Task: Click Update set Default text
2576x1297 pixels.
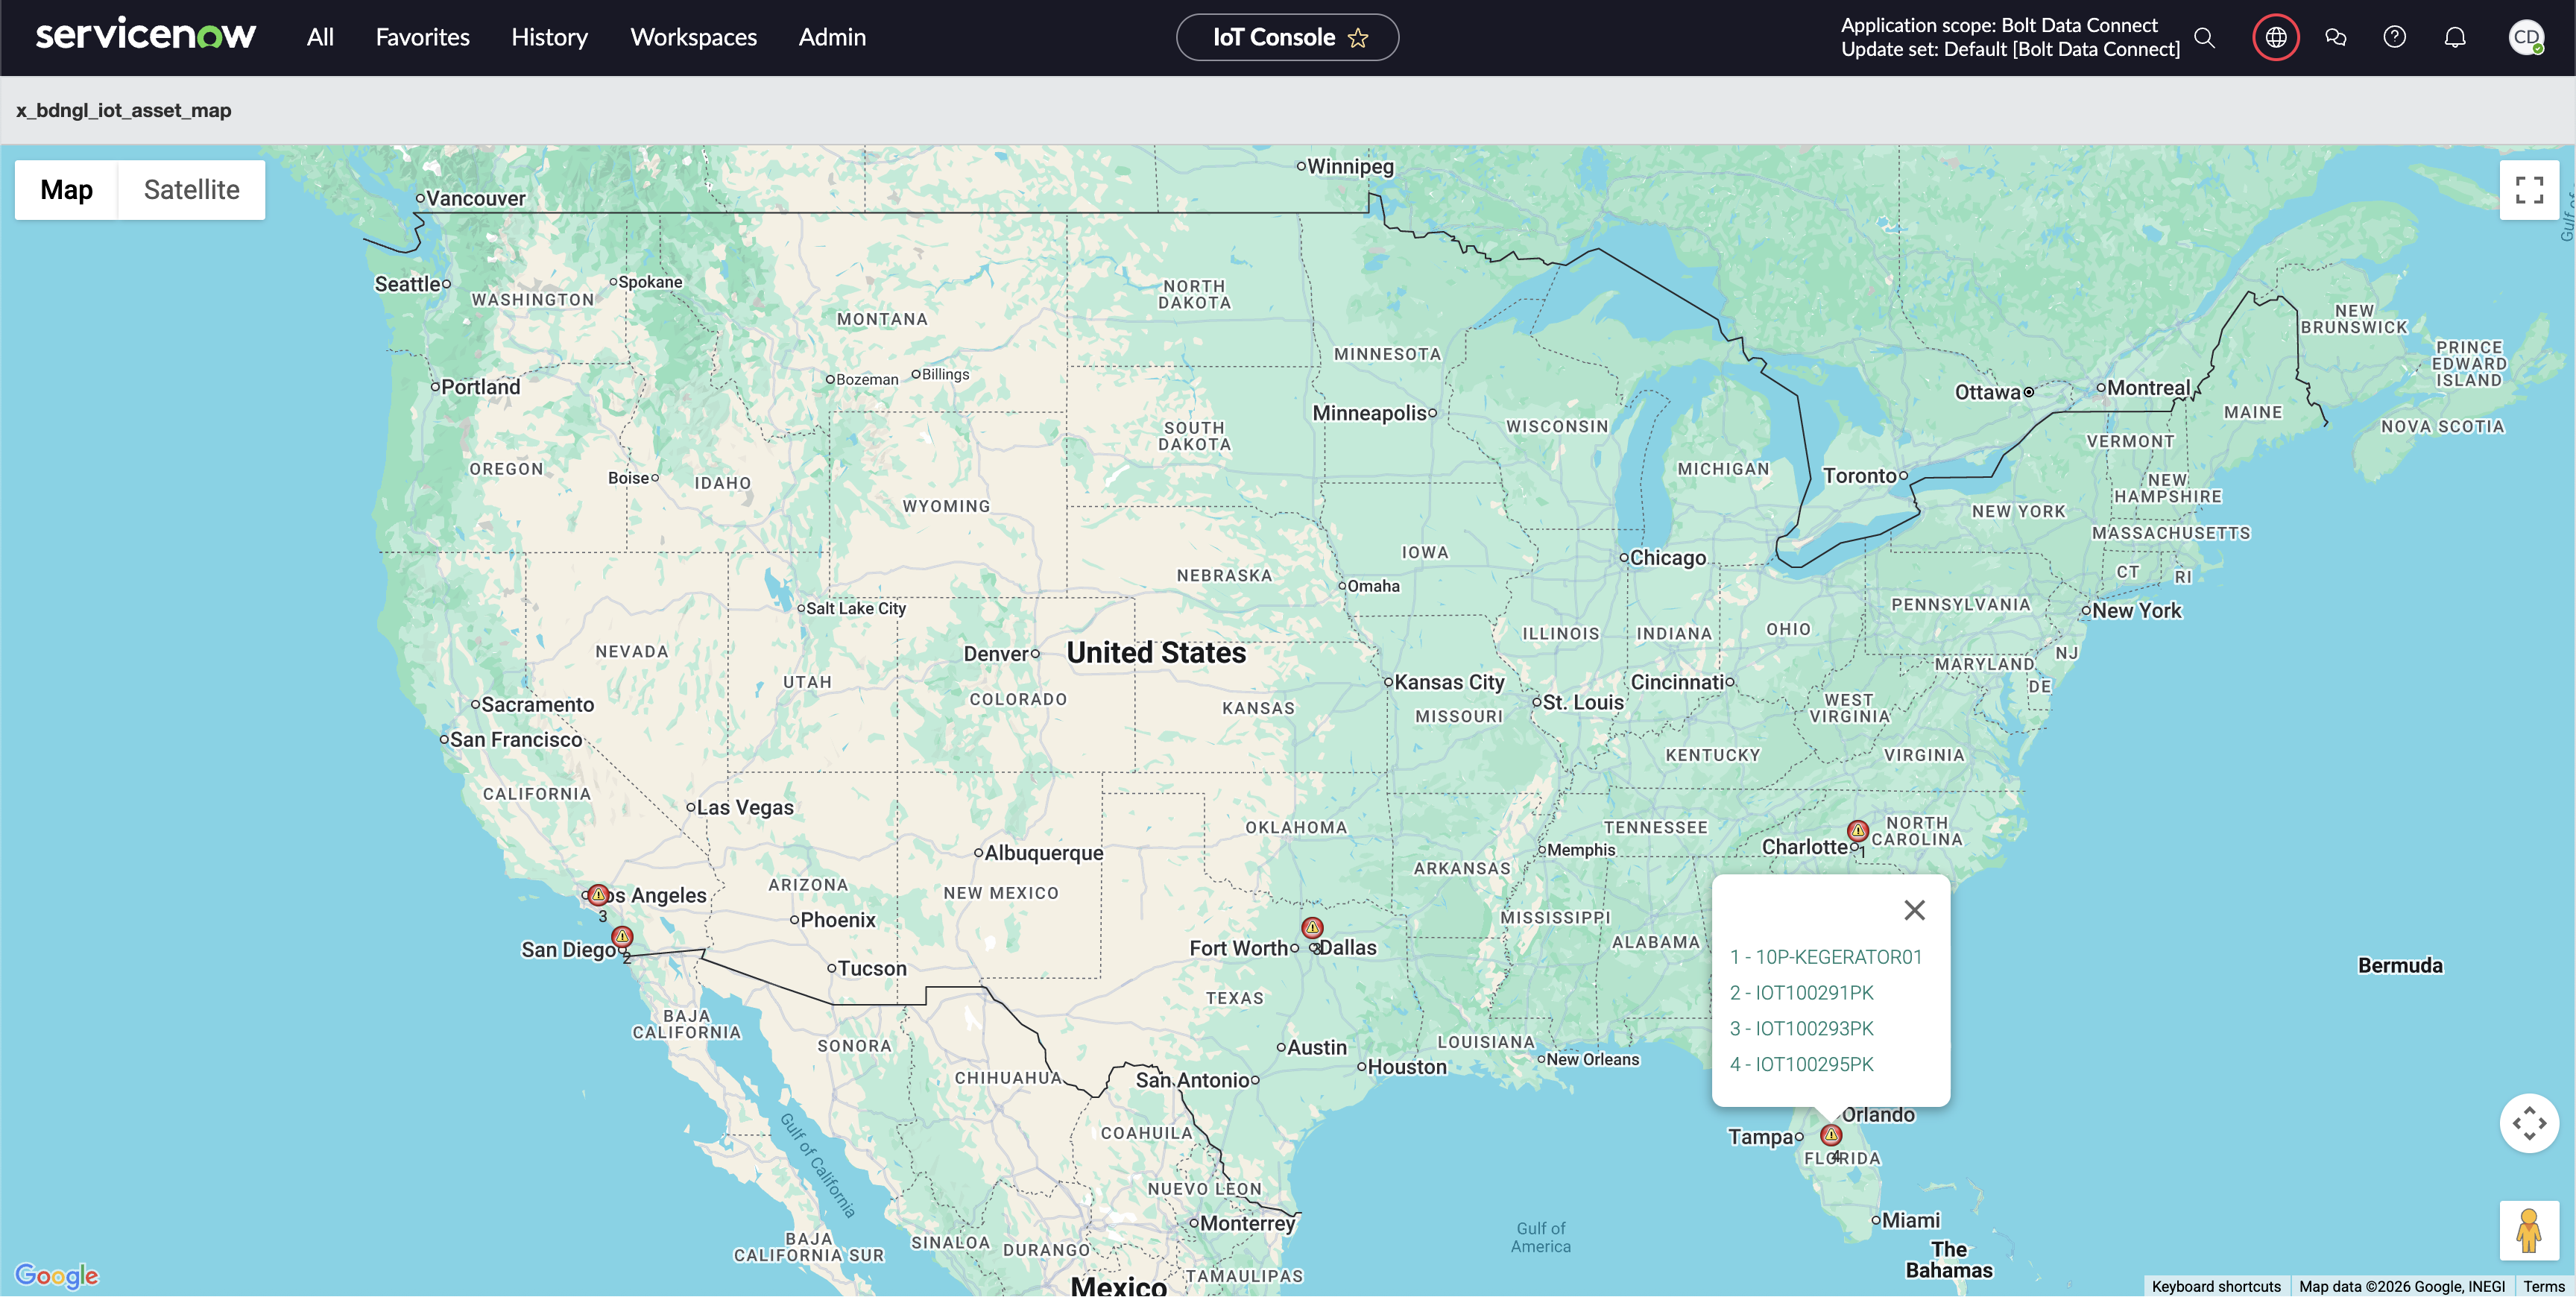Action: coord(2010,50)
